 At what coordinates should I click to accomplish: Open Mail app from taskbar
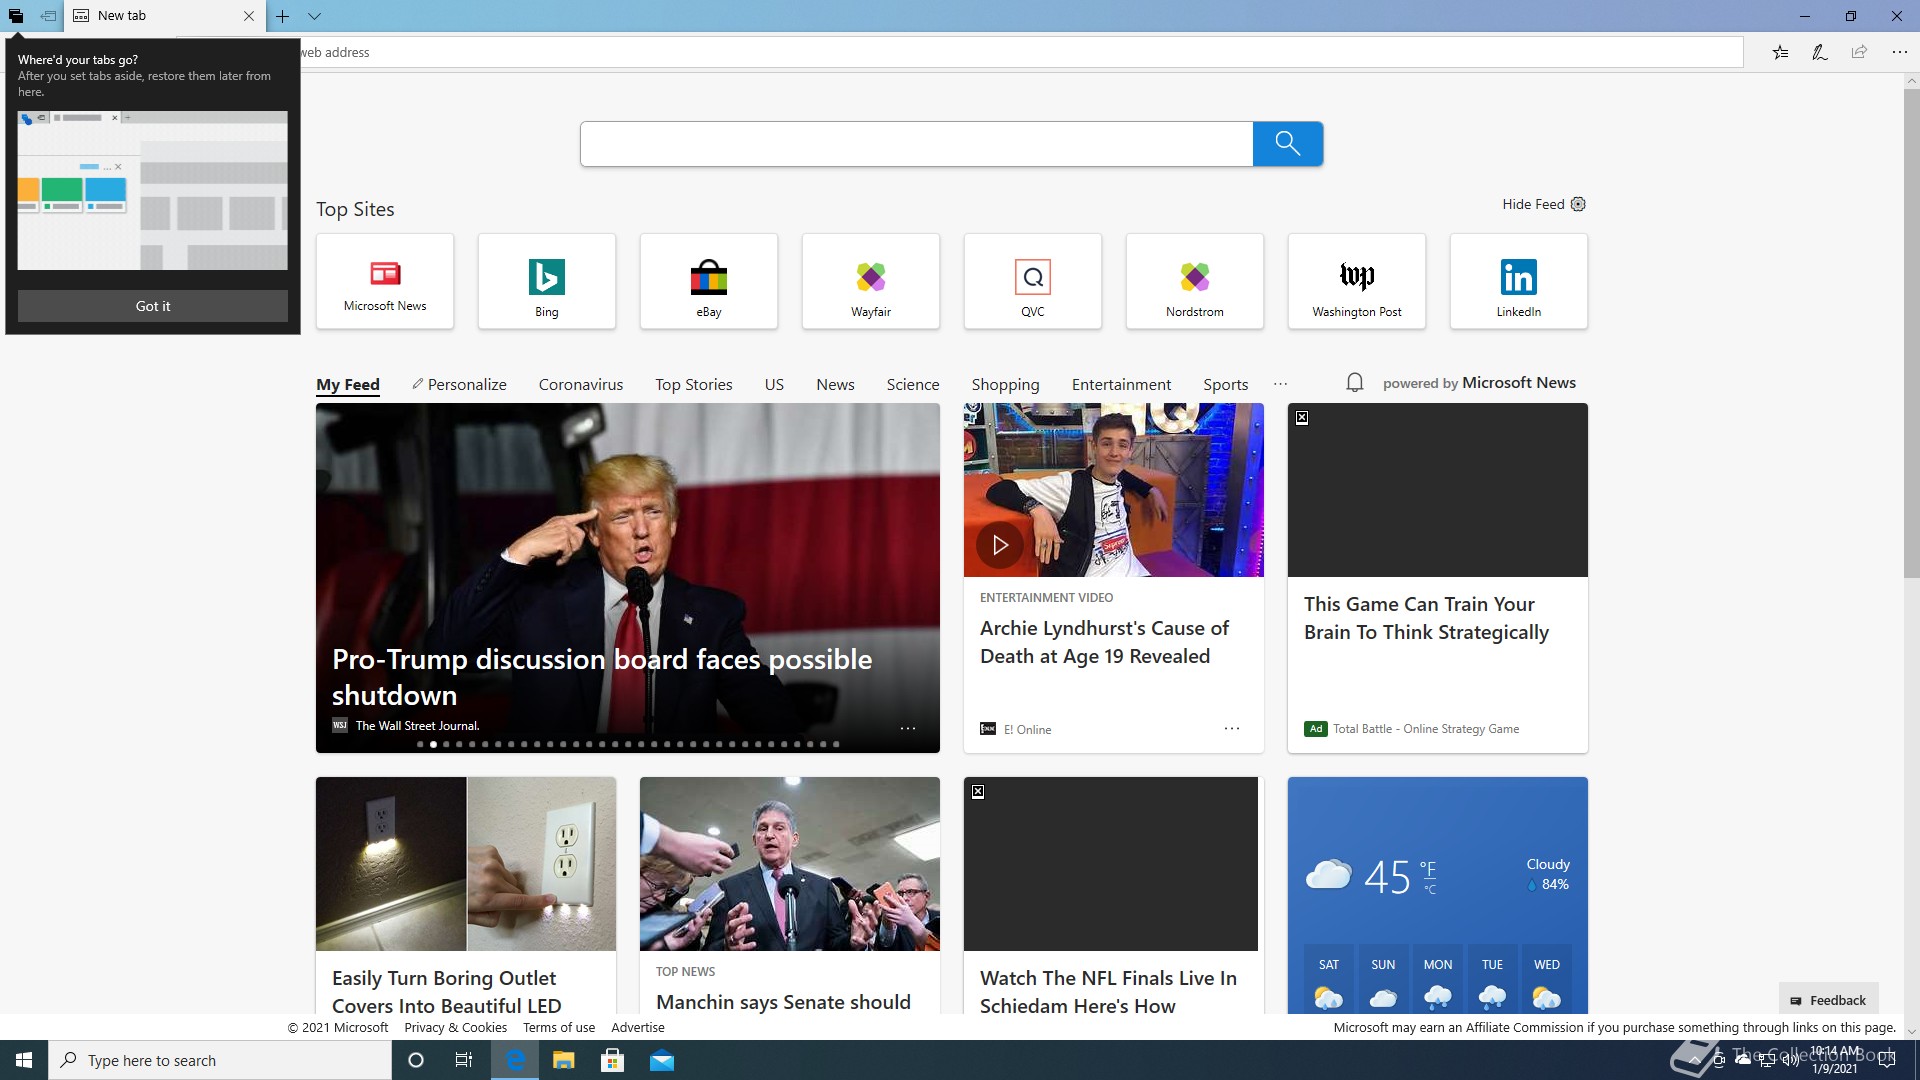(662, 1060)
